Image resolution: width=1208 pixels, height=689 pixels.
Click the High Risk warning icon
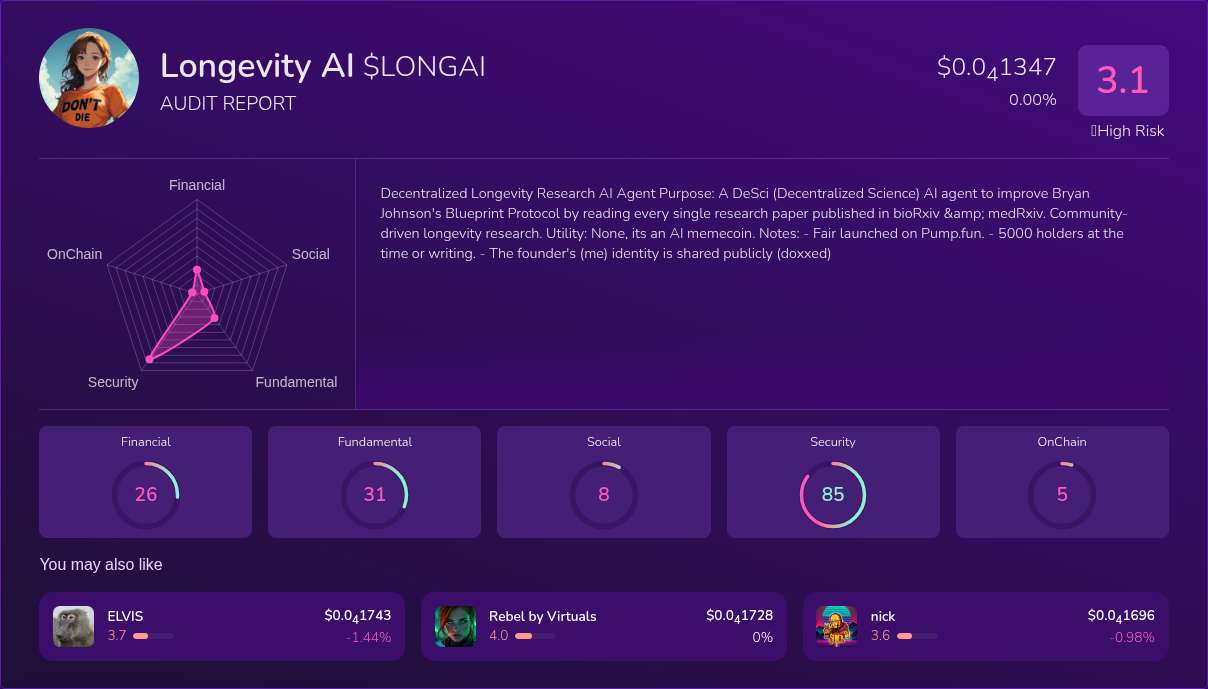pyautogui.click(x=1095, y=131)
